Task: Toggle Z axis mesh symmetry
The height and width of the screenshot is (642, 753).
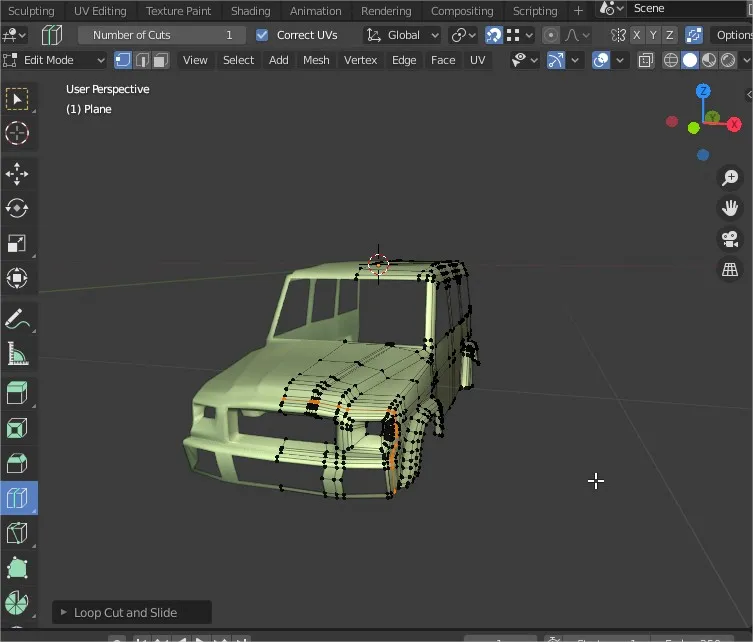Action: (669, 35)
